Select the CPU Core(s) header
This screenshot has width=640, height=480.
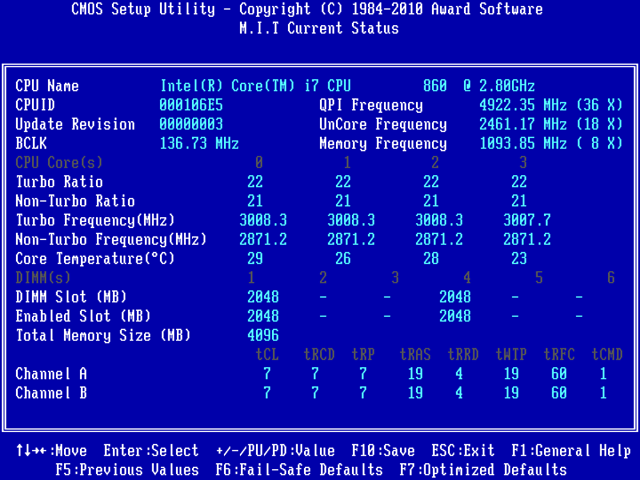(x=59, y=162)
